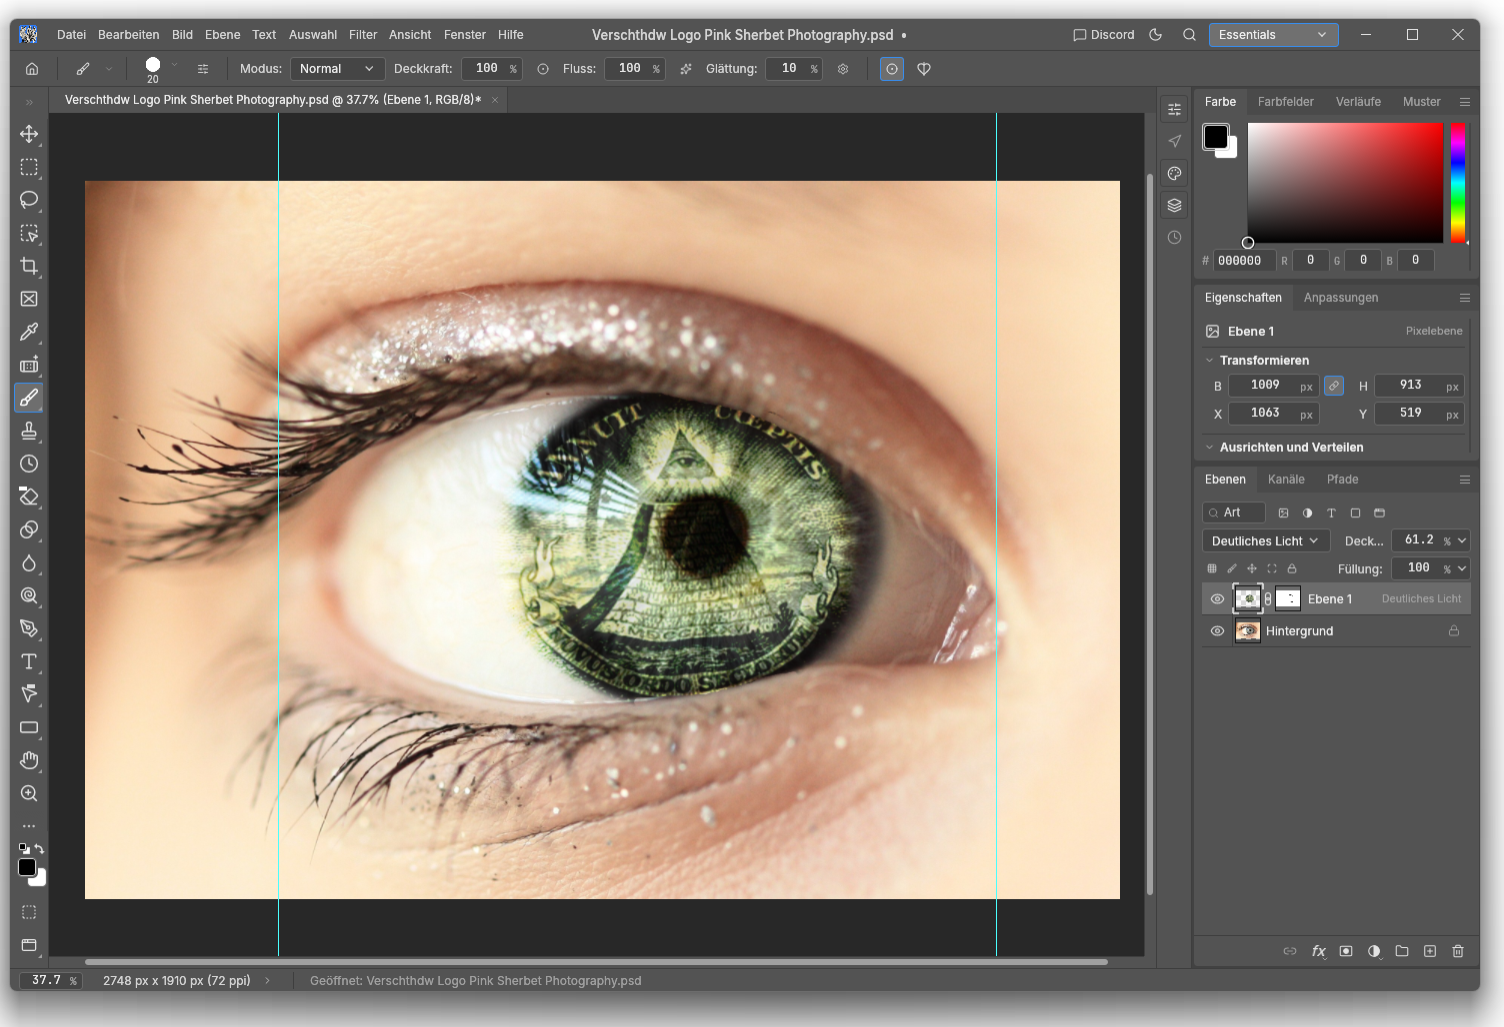Select the Hand tool
The height and width of the screenshot is (1027, 1504).
pyautogui.click(x=29, y=761)
